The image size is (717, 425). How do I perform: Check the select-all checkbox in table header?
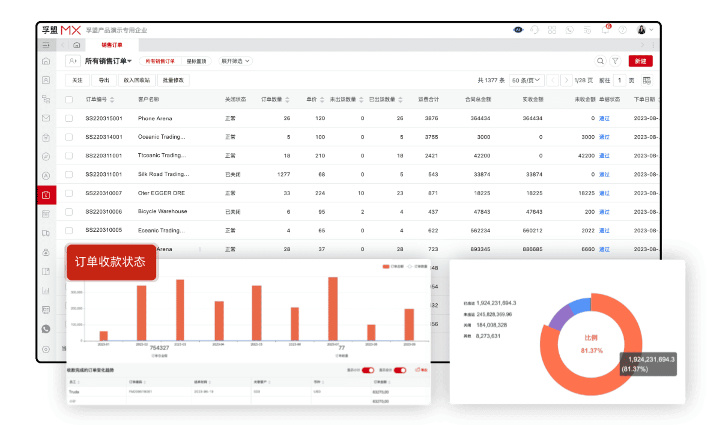tap(69, 100)
